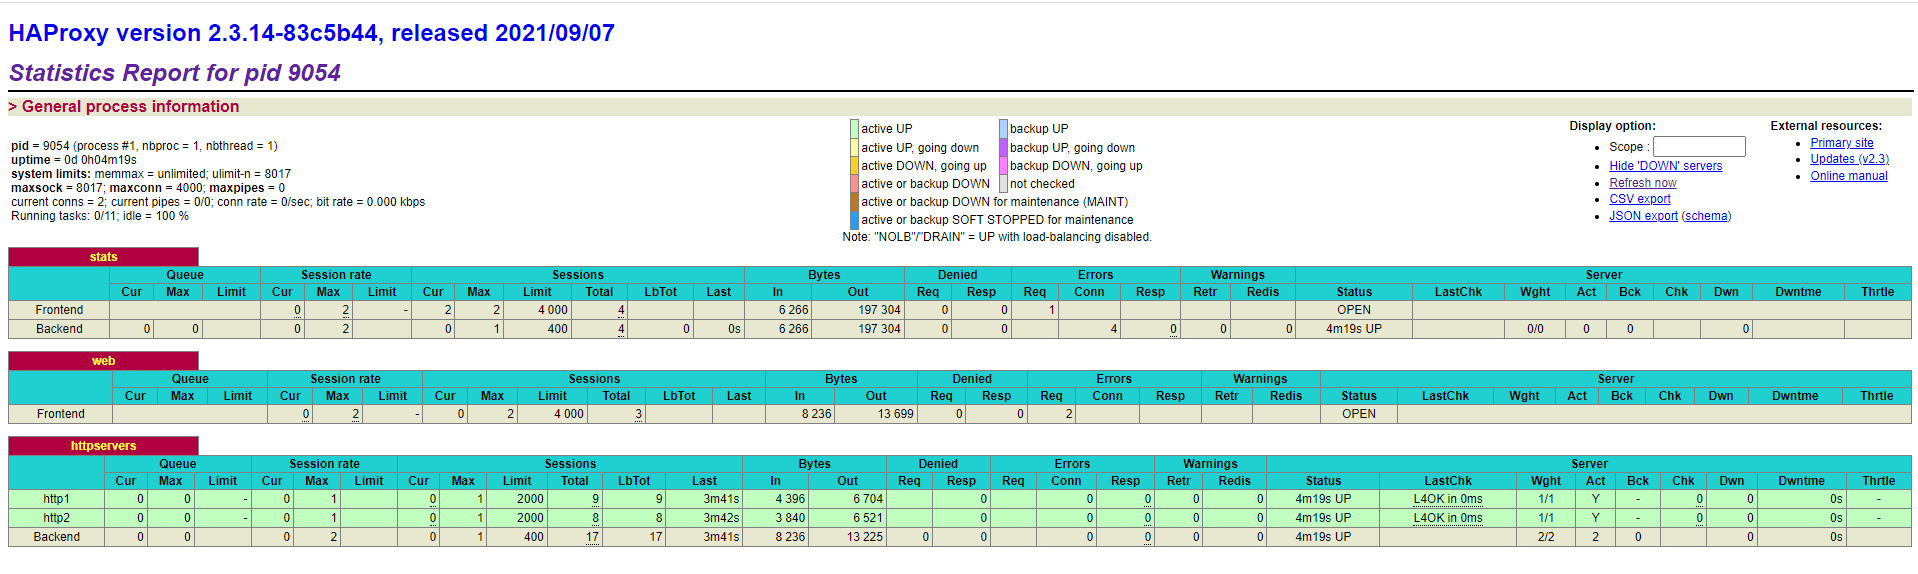The height and width of the screenshot is (574, 1918).
Task: Click 'L4OK in 0ms' in http2 row
Action: click(x=1447, y=518)
